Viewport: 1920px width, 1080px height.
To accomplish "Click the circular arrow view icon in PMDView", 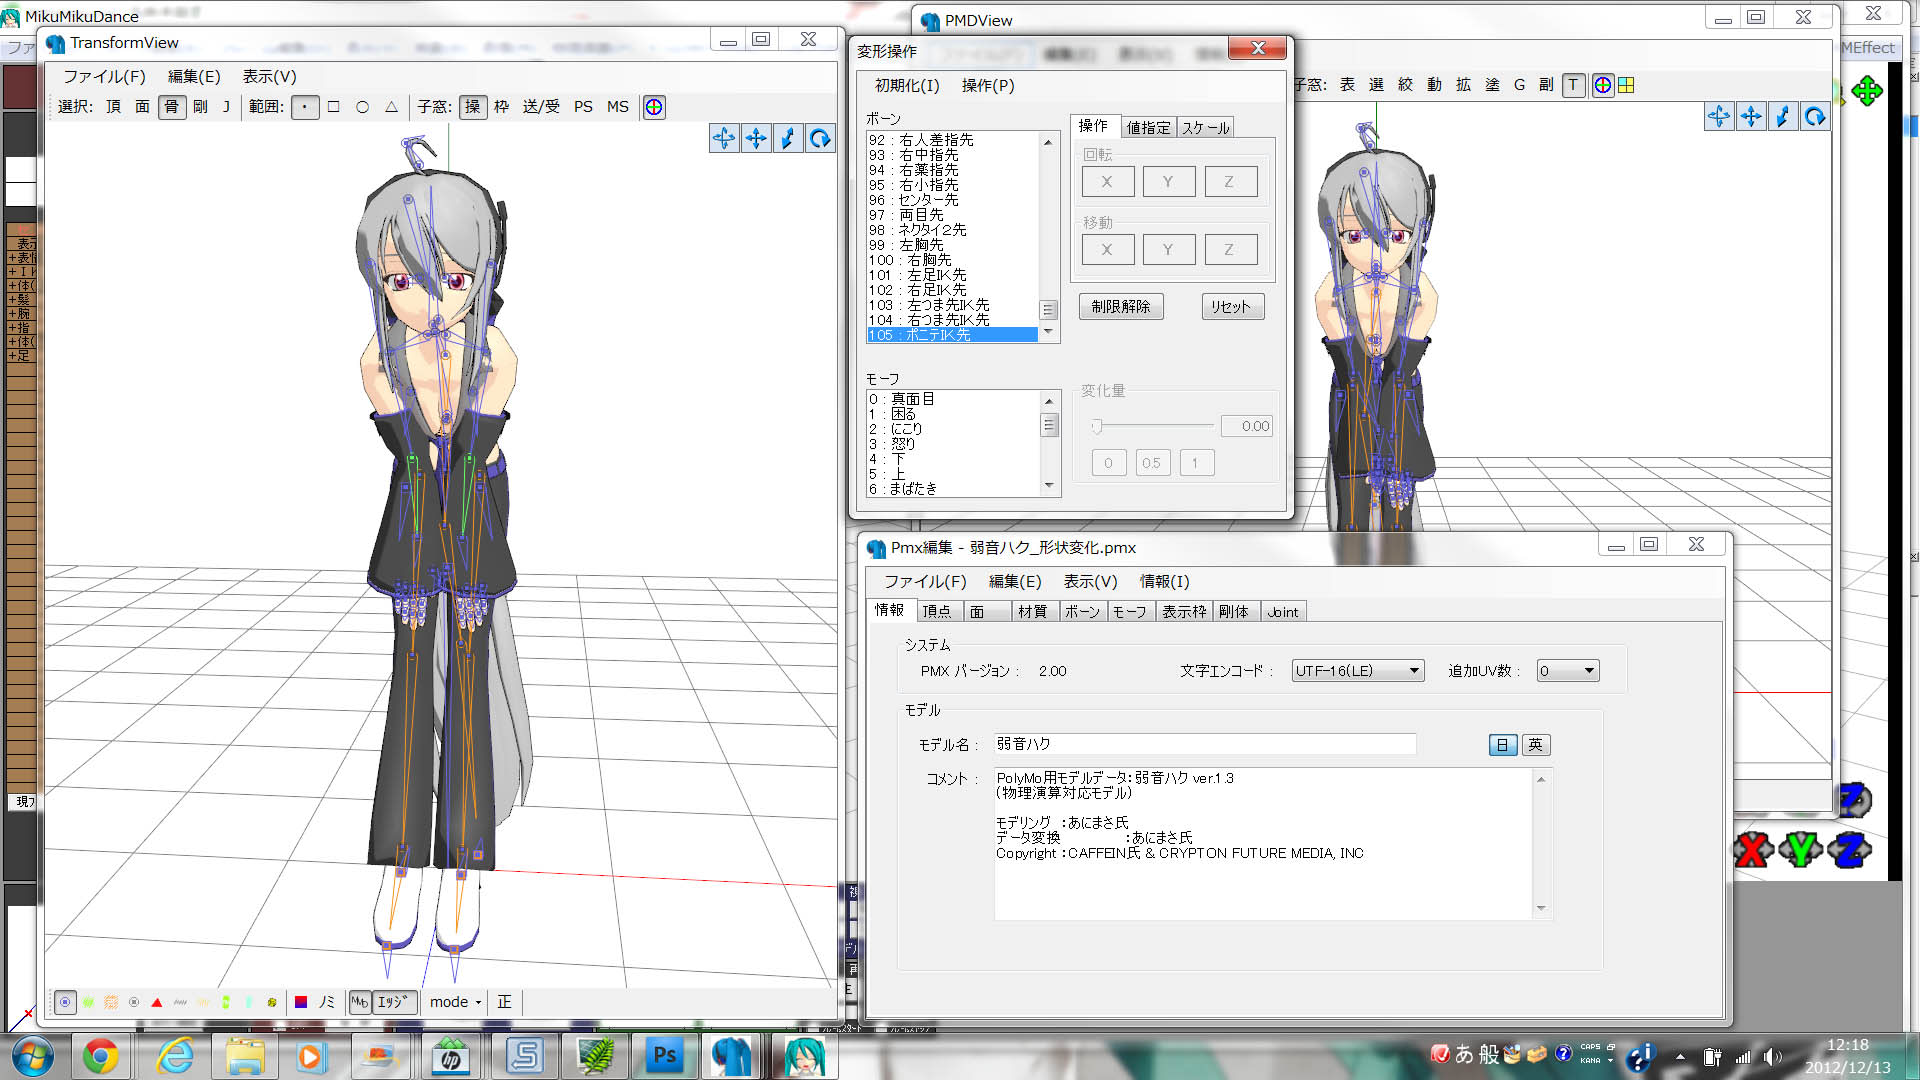I will tap(1815, 117).
